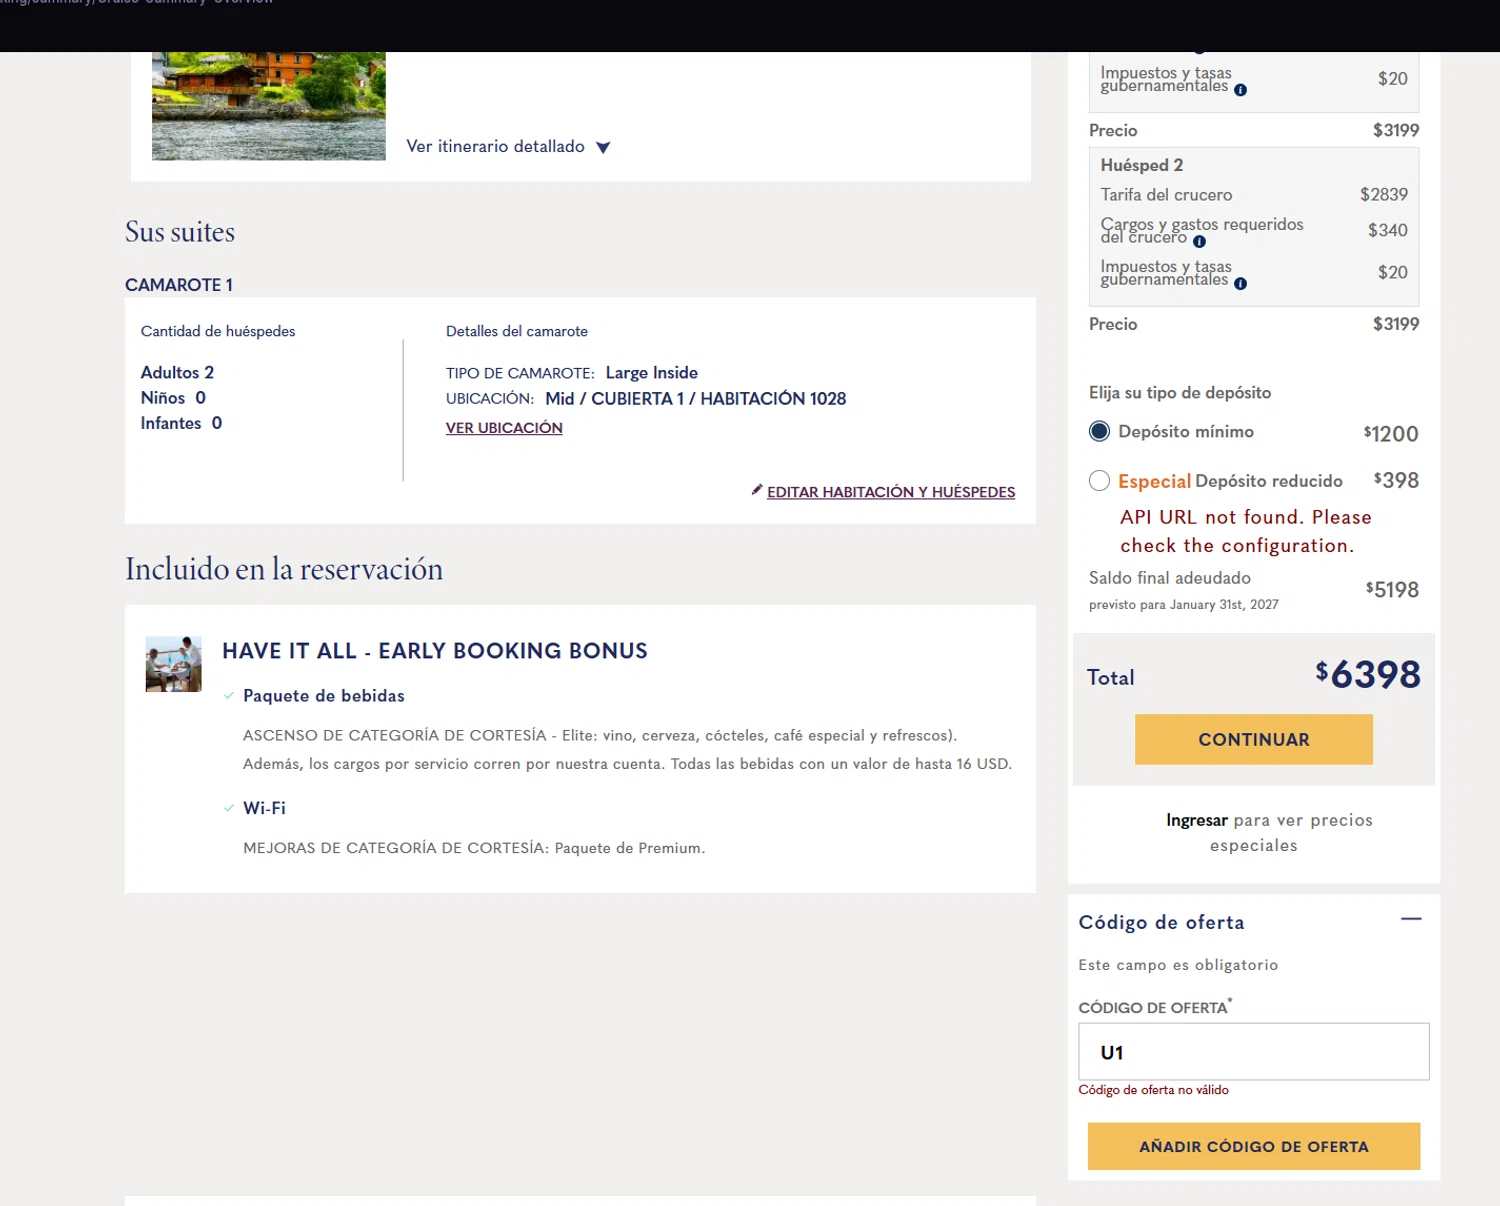Click the Wi-Fi checkmark icon
This screenshot has height=1206, width=1500.
coord(229,807)
